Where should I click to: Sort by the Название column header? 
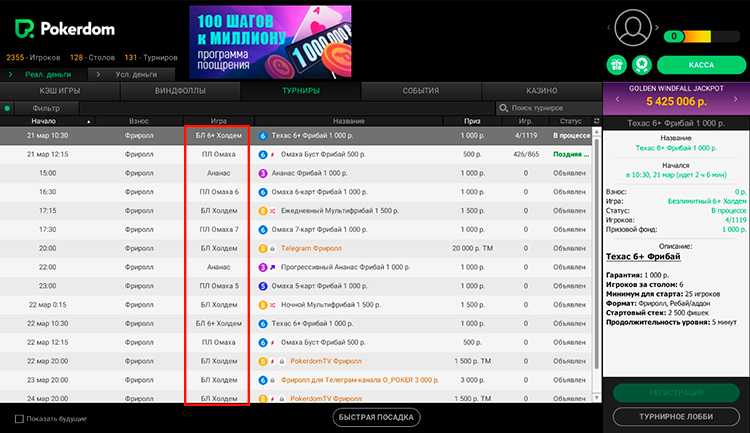pyautogui.click(x=349, y=122)
